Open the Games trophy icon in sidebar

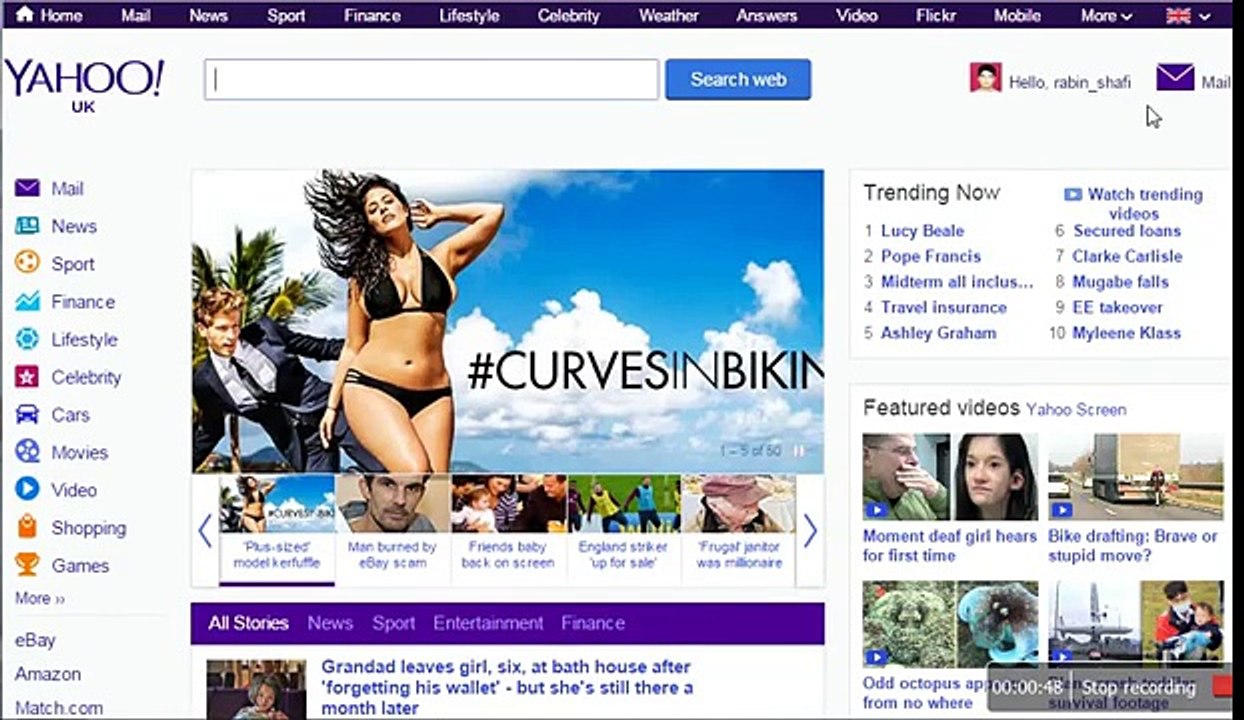click(x=27, y=565)
